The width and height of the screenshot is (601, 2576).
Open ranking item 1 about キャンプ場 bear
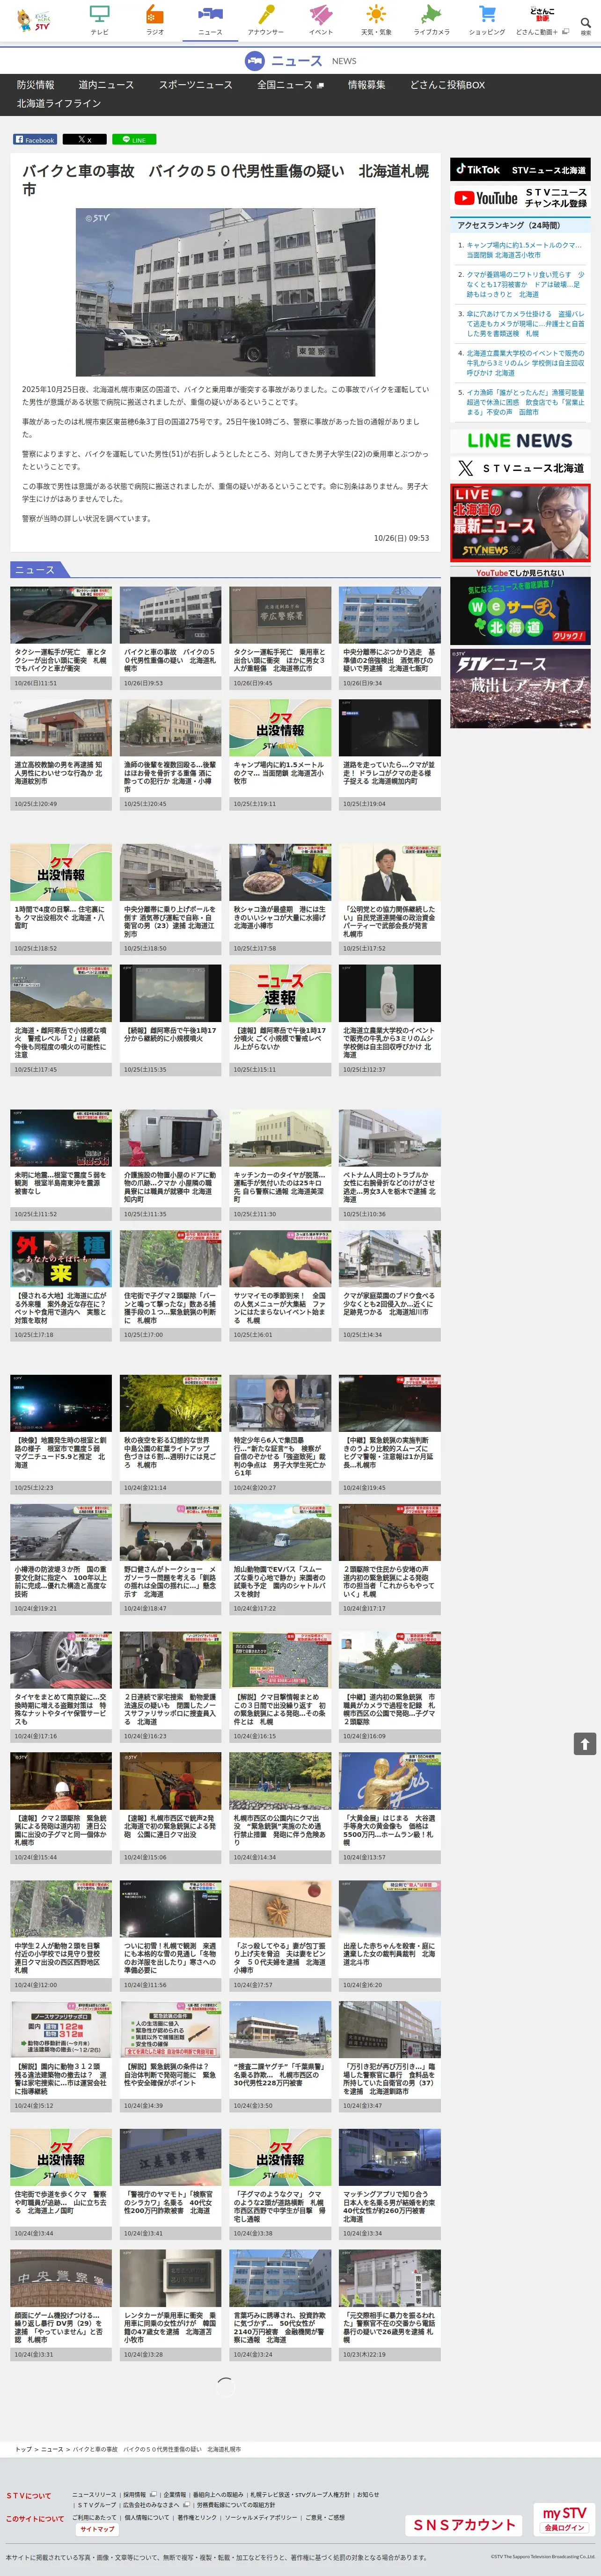[524, 250]
